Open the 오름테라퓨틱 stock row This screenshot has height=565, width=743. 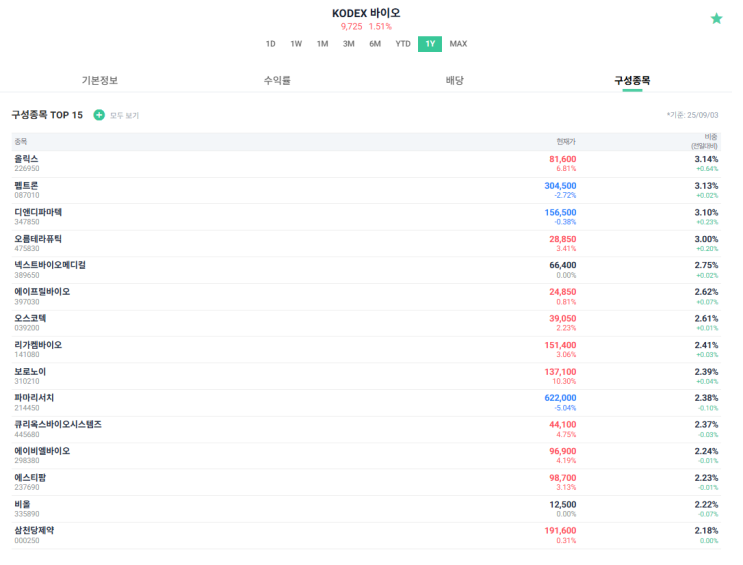coord(366,244)
